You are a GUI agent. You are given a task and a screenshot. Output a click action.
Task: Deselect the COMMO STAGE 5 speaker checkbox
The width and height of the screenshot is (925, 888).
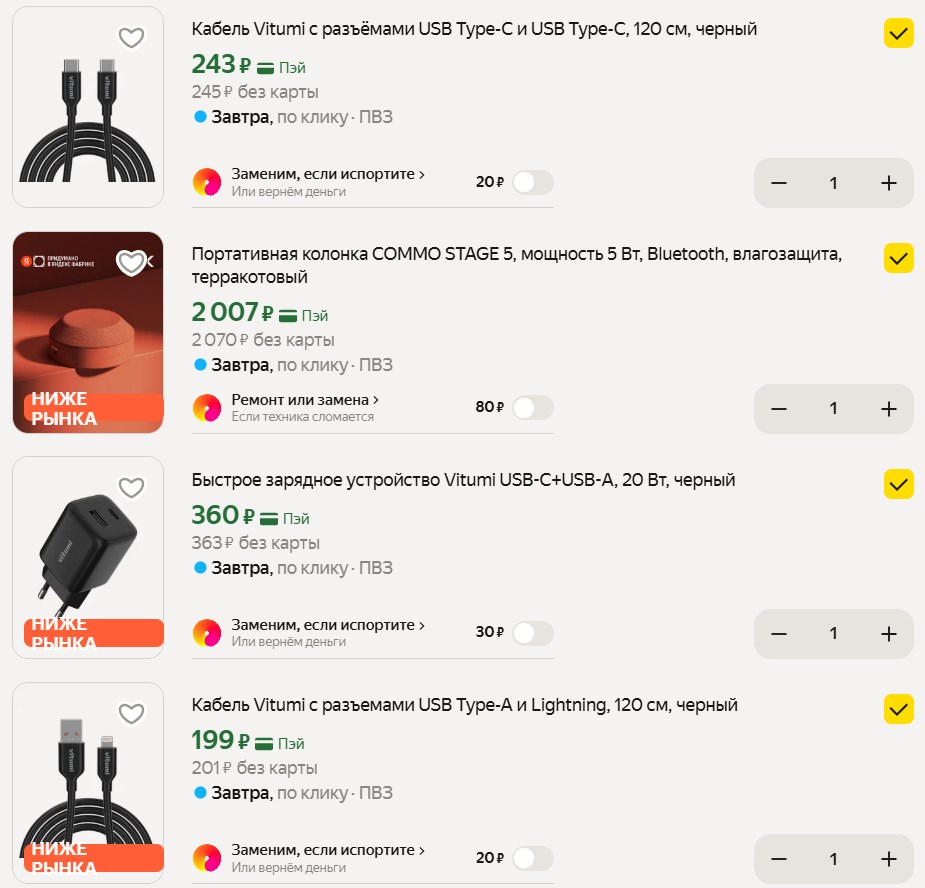click(899, 258)
